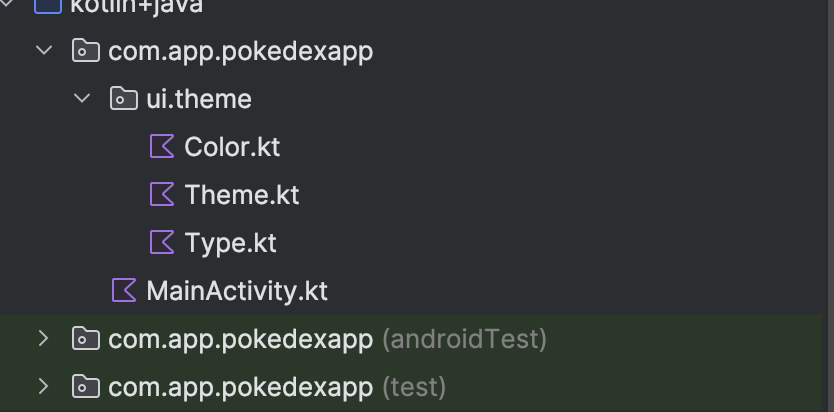Image resolution: width=834 pixels, height=412 pixels.
Task: Select the androidTest package row label
Action: pos(327,339)
